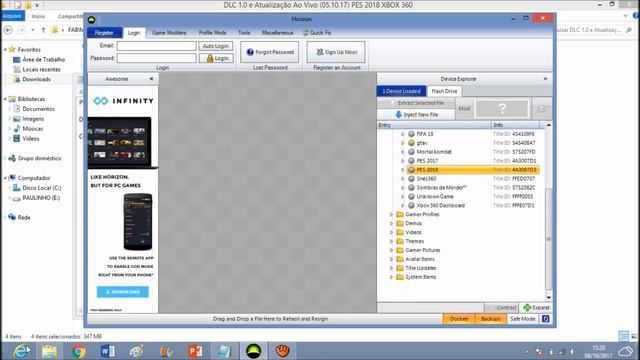
Task: Select the Flash Drive tab
Action: [444, 91]
